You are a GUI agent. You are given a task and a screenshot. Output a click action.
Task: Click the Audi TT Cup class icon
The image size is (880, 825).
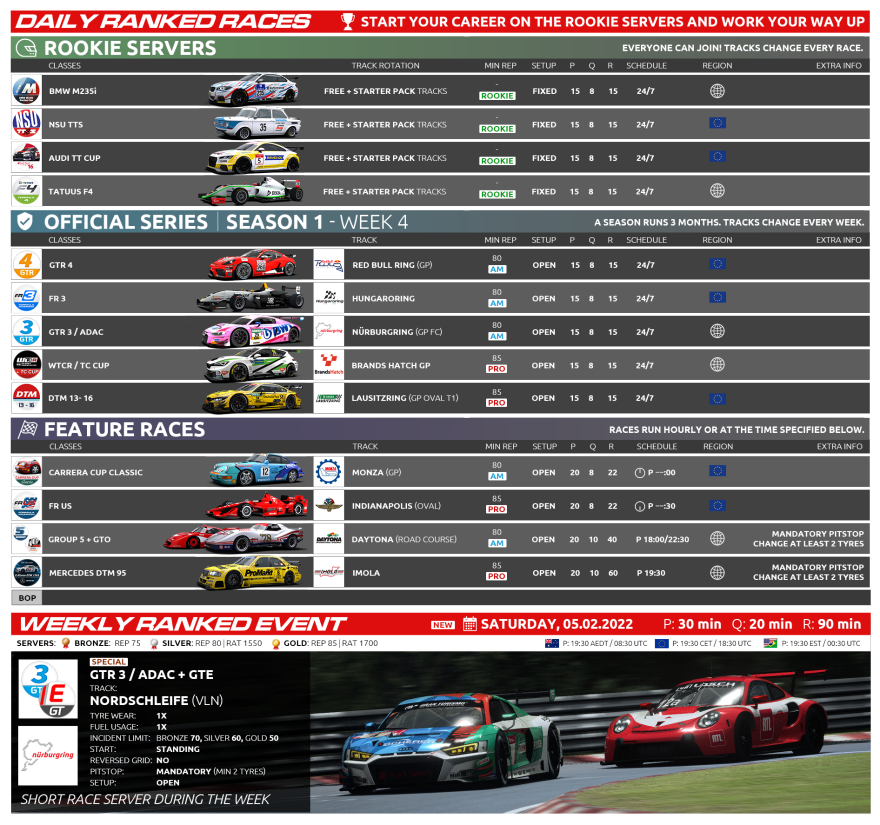point(26,158)
